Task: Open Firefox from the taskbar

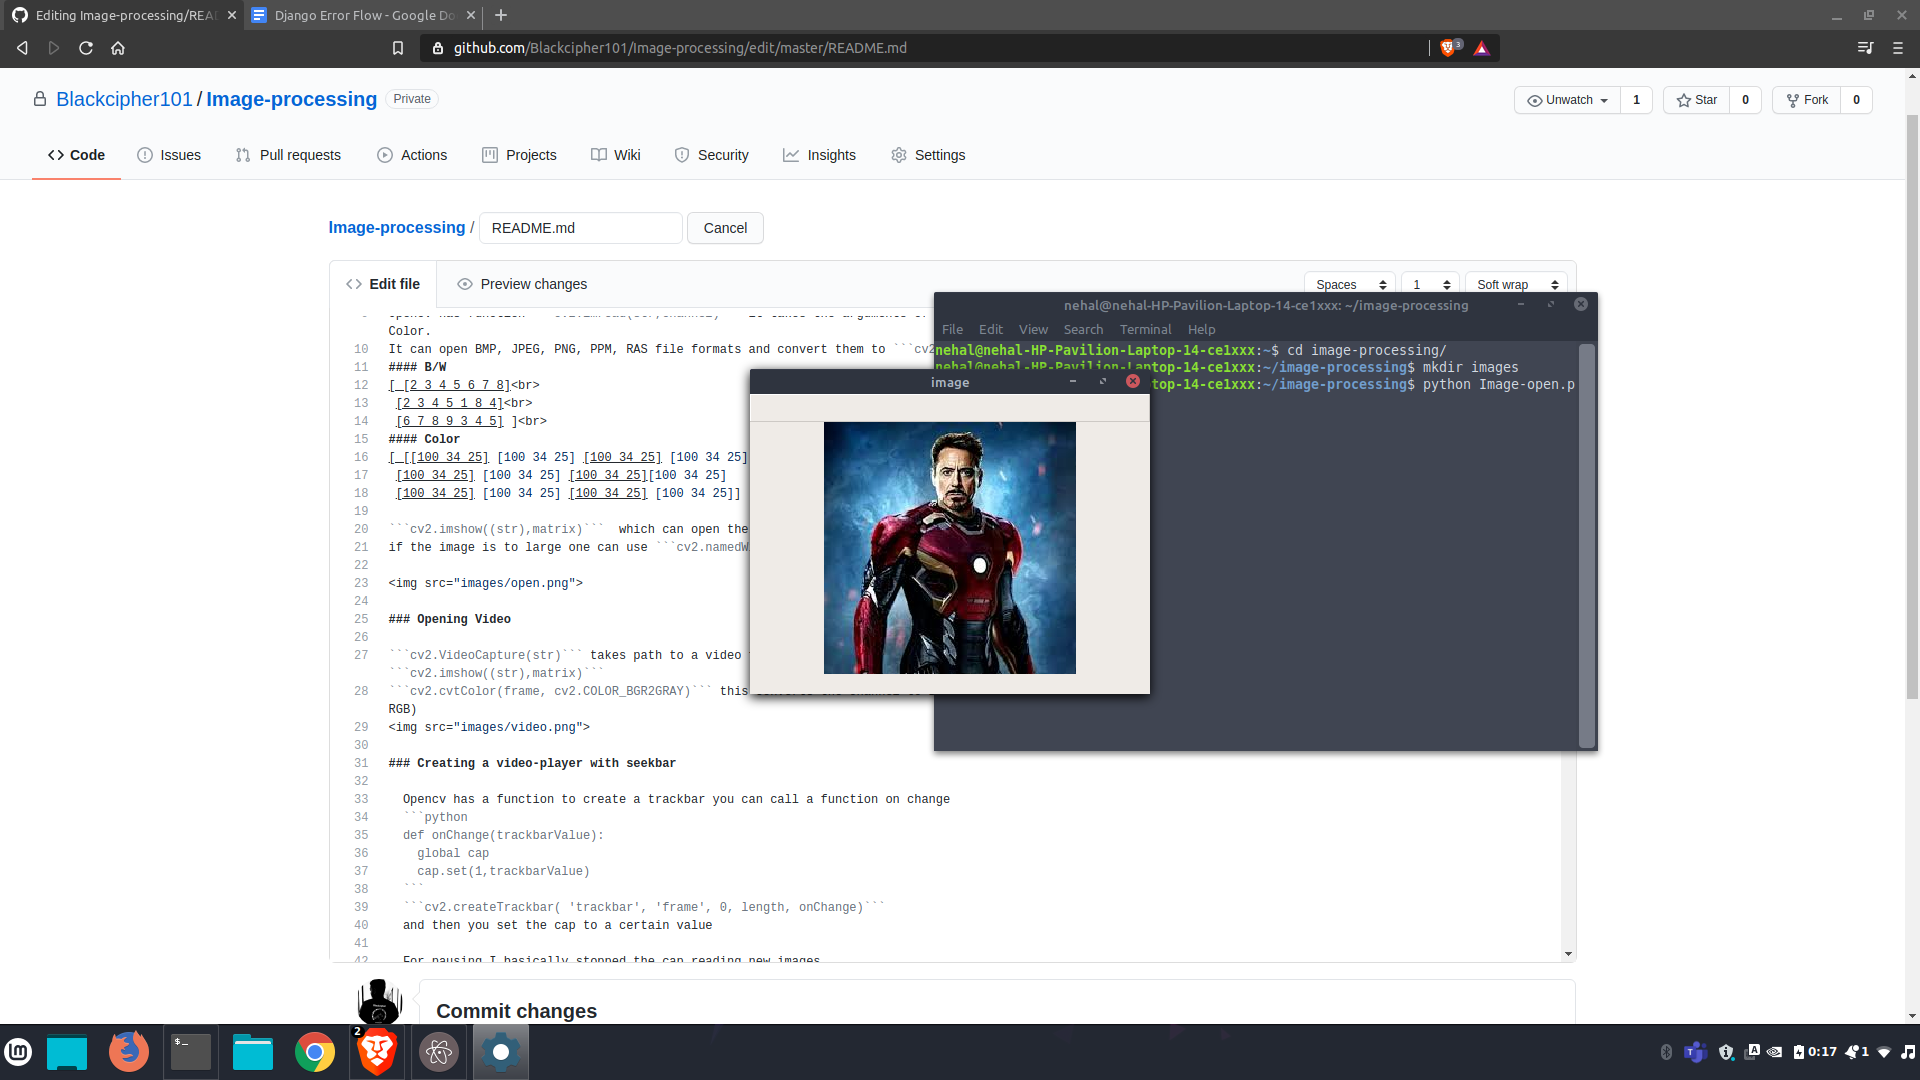Action: pos(128,1052)
